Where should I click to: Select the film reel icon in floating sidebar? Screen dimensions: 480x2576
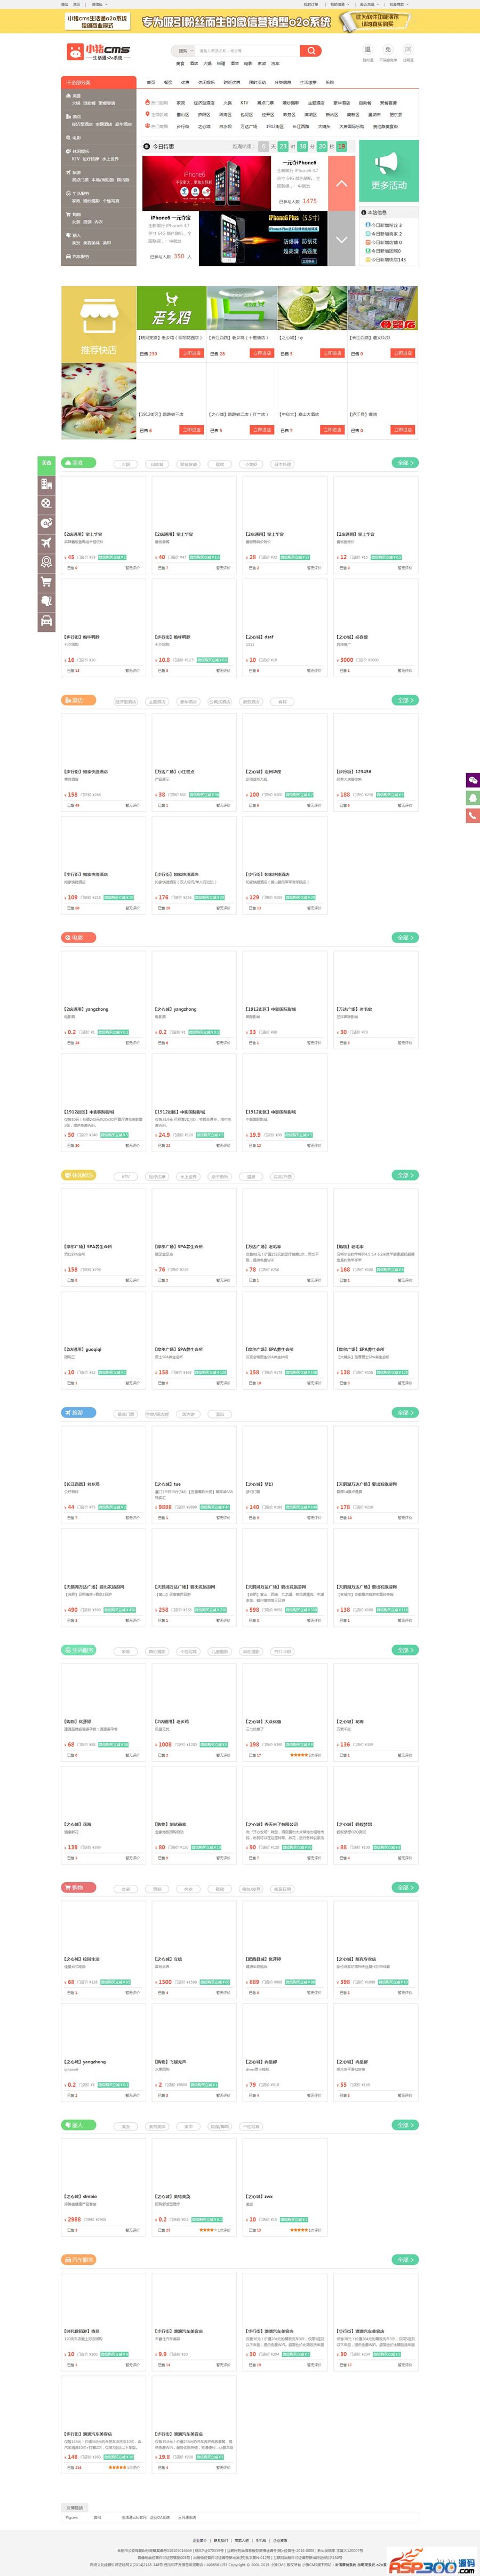46,503
